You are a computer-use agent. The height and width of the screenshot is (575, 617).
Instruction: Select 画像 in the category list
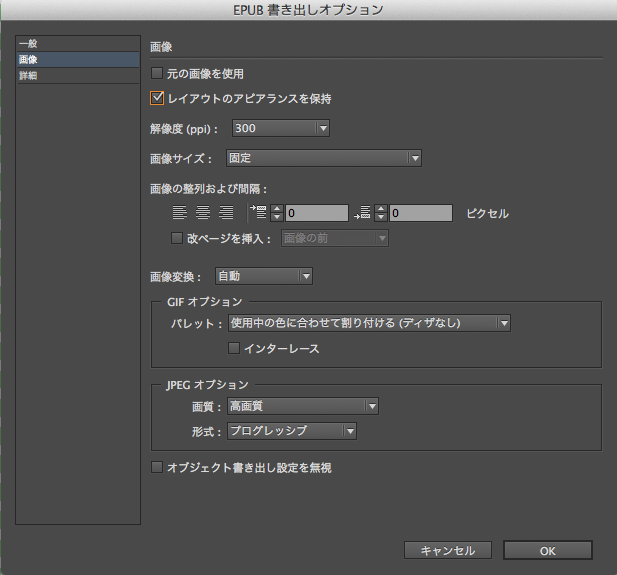tap(78, 59)
